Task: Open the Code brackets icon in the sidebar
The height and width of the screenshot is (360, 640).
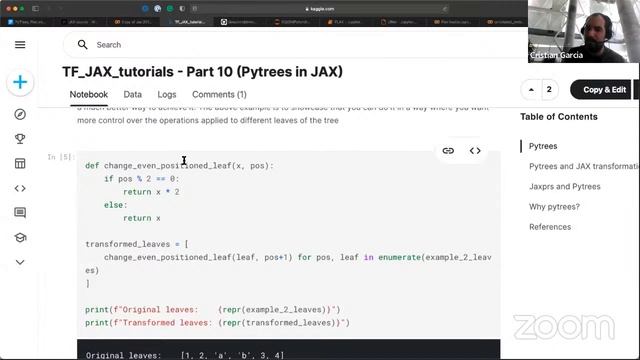Action: 20,189
